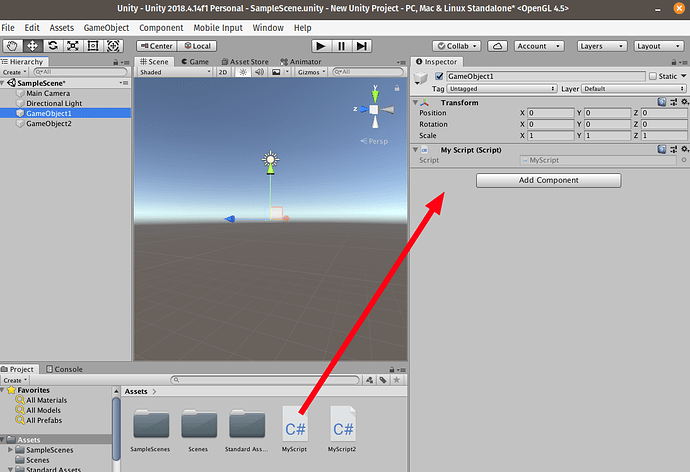The image size is (690, 472).
Task: Toggle the Static checkbox
Action: pyautogui.click(x=653, y=76)
